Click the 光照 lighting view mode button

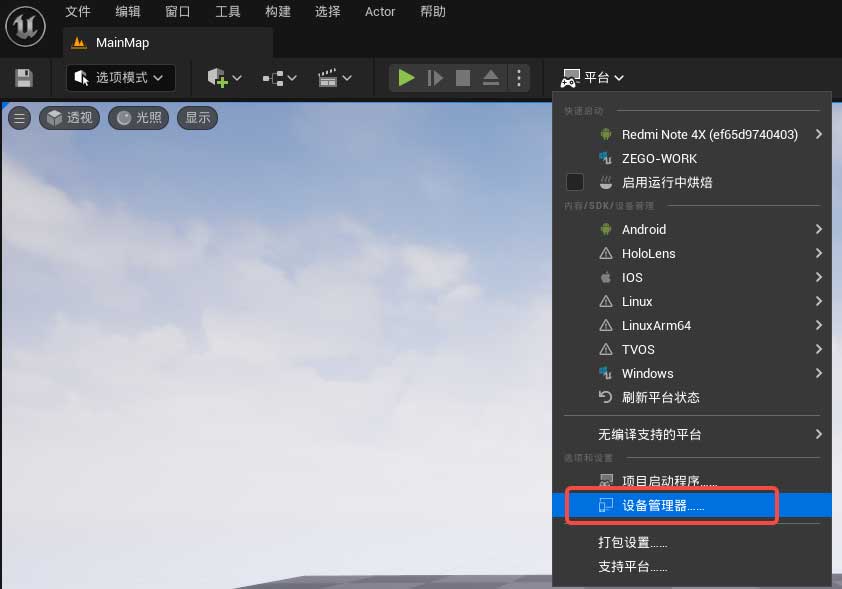[139, 118]
